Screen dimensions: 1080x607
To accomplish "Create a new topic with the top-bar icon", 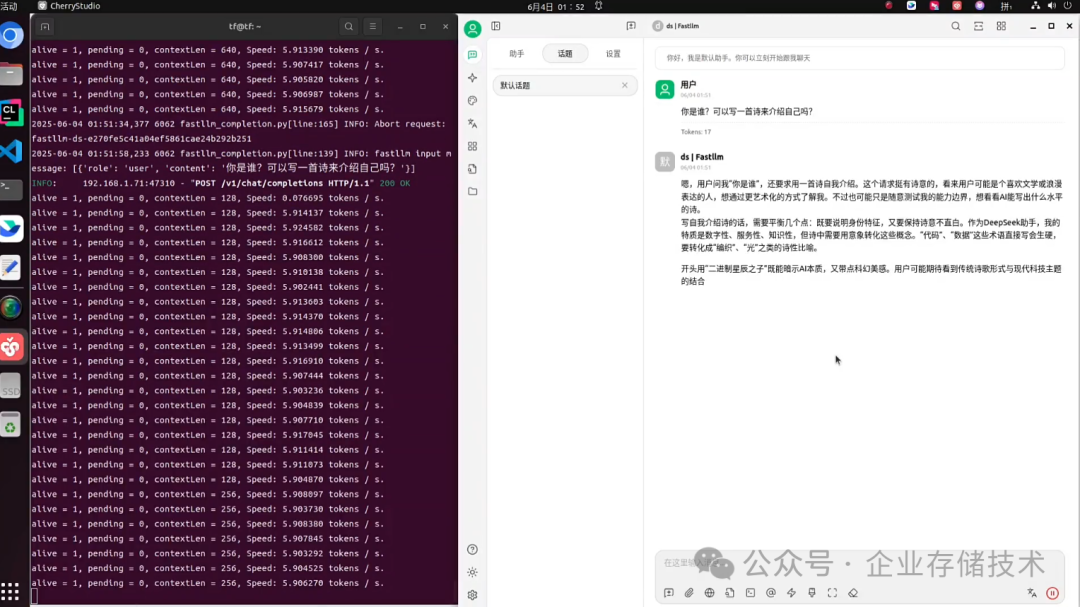I will pos(631,26).
